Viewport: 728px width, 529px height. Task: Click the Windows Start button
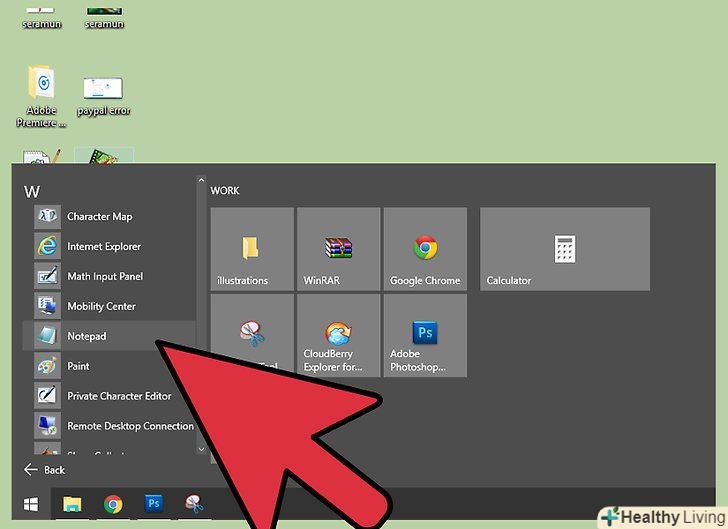[31, 503]
